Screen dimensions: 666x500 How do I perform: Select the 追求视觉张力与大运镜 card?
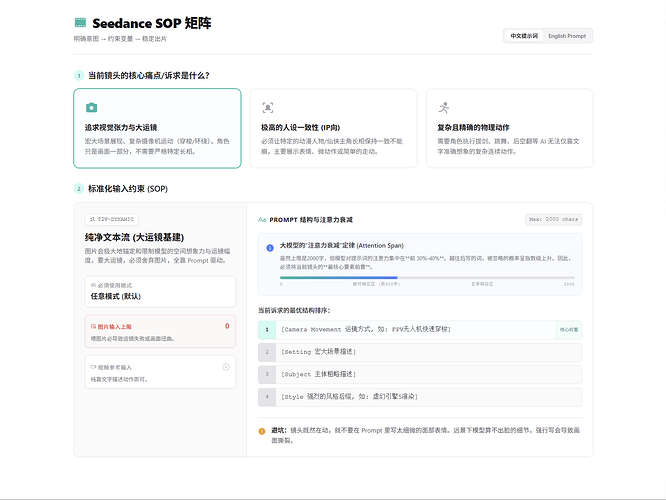coord(158,128)
